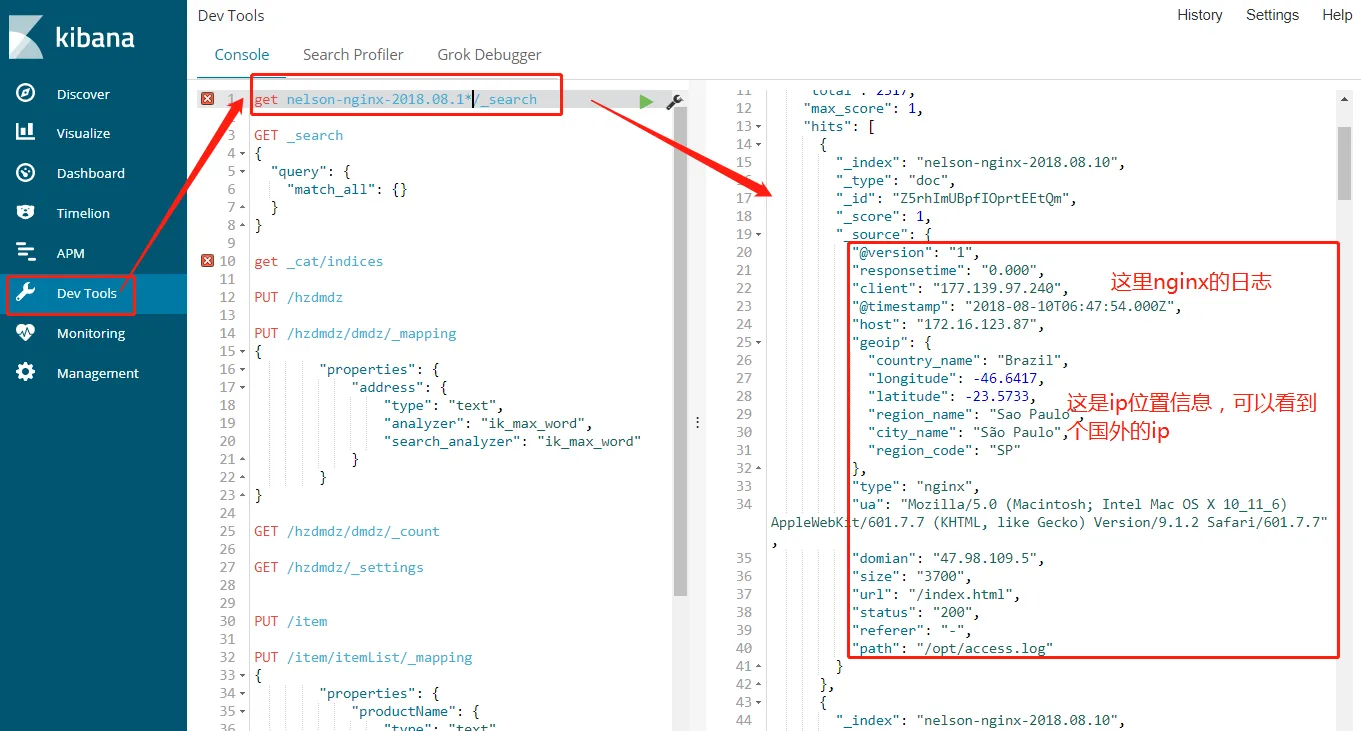Open Monitoring heartbeat icon in sidebar
The image size is (1361, 731).
[x=26, y=333]
